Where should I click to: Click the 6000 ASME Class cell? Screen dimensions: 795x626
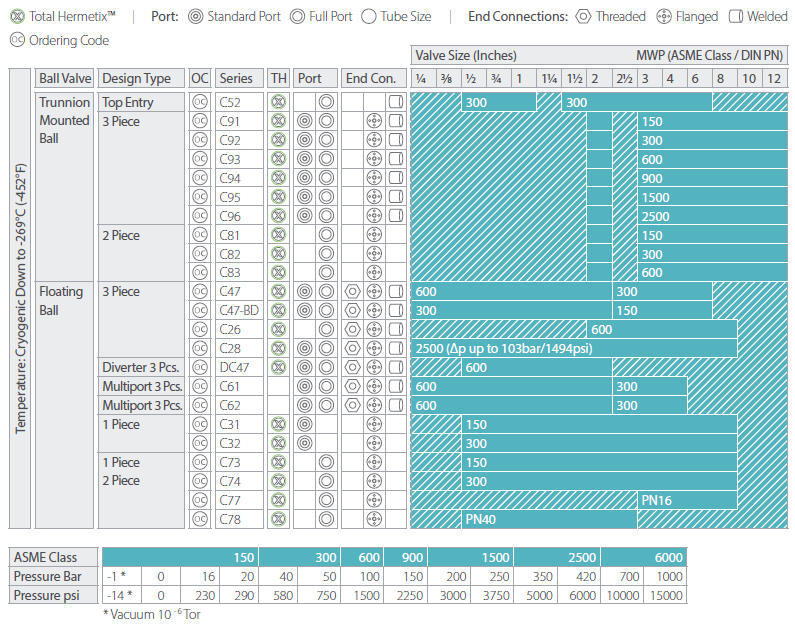coord(668,557)
